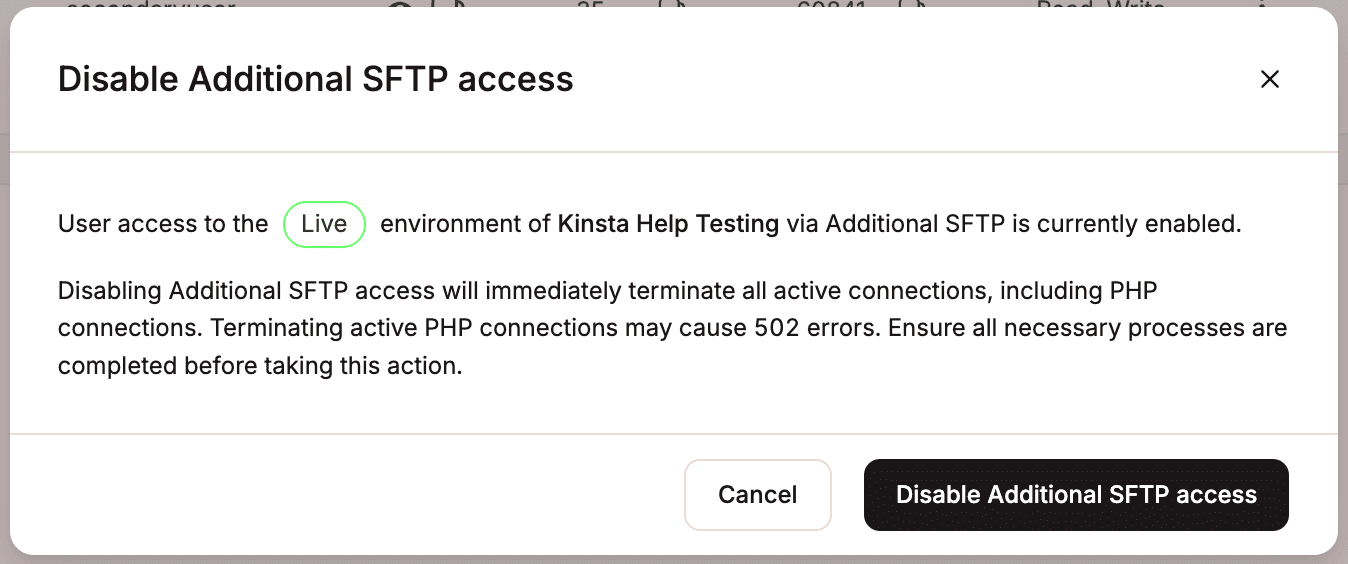The width and height of the screenshot is (1348, 564).
Task: Click the 60241 value in the background row
Action: tap(831, 5)
